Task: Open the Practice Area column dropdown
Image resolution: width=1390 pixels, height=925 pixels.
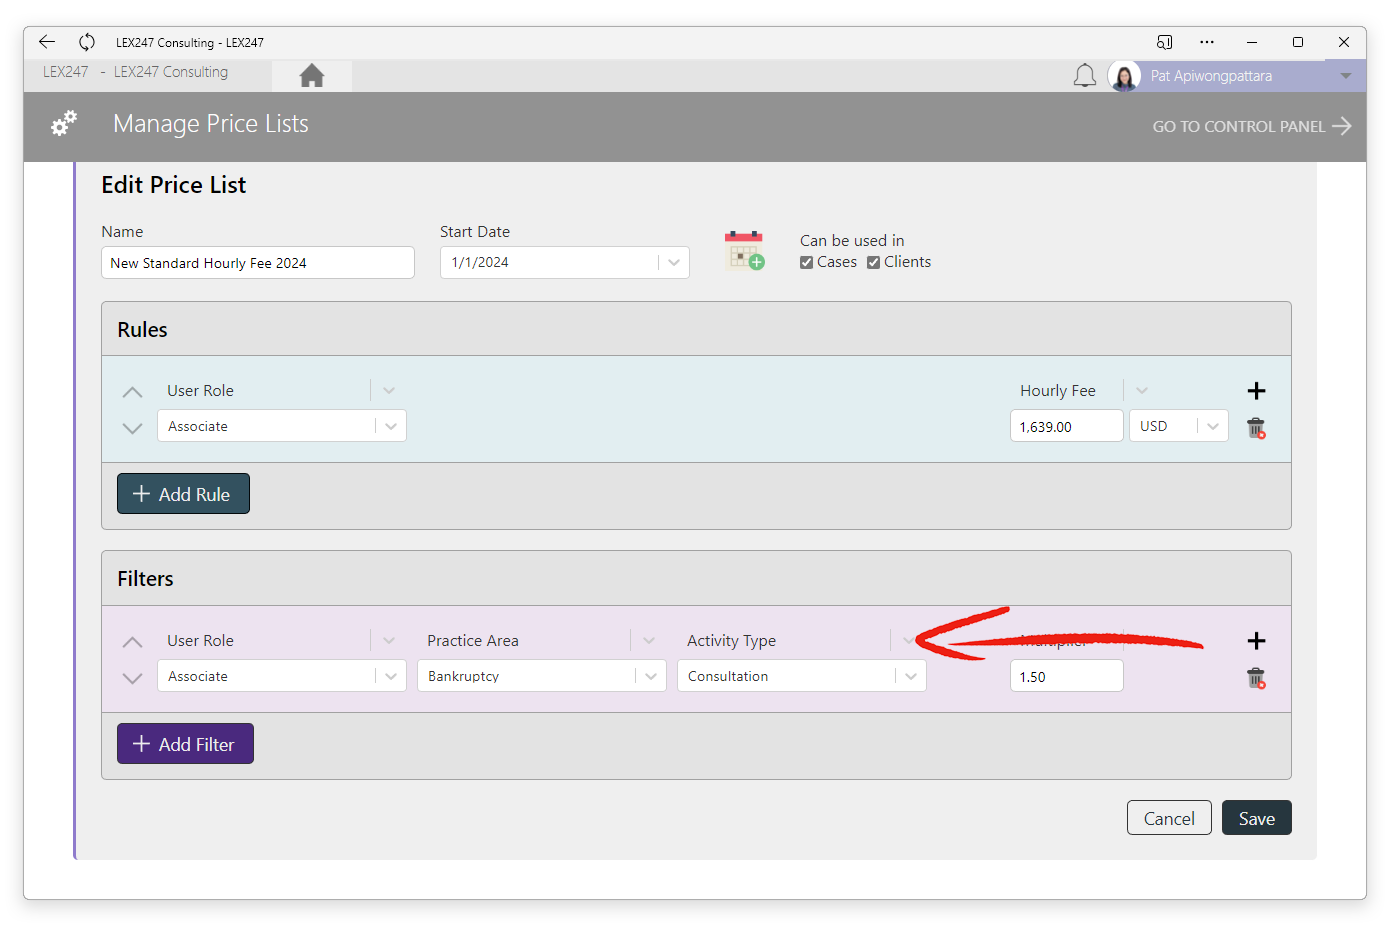Action: click(x=649, y=641)
